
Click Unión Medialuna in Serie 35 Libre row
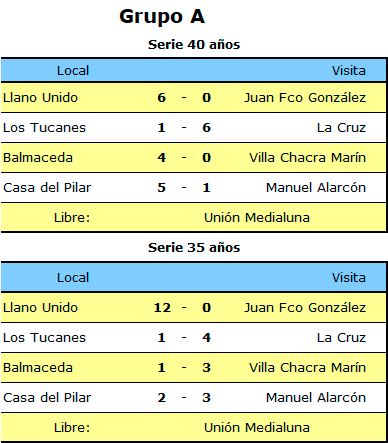click(257, 428)
